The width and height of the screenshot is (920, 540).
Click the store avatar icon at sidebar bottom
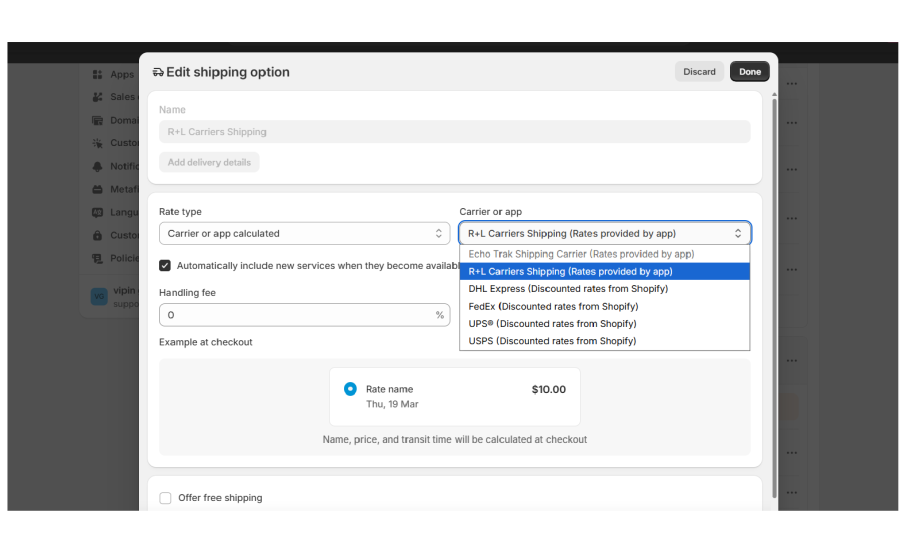click(99, 296)
